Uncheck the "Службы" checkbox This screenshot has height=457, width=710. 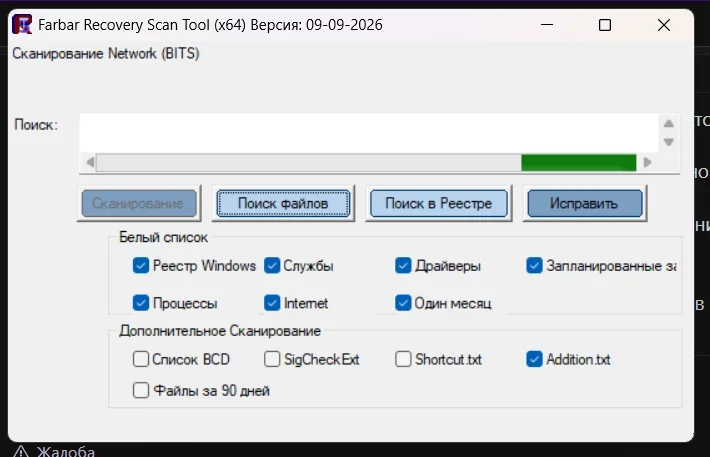click(272, 265)
